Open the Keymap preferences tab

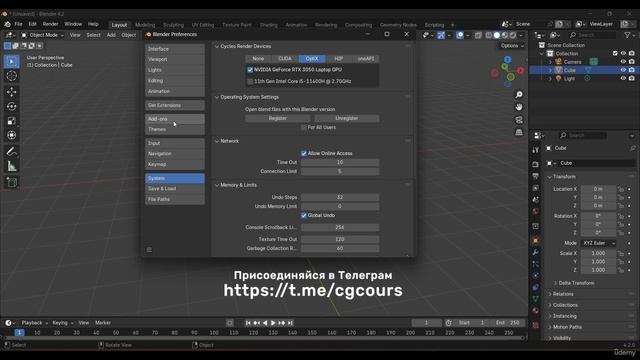point(175,164)
